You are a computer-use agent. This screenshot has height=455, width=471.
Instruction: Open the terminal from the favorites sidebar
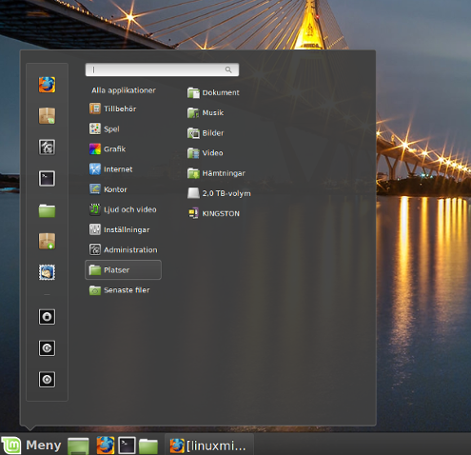coord(47,178)
